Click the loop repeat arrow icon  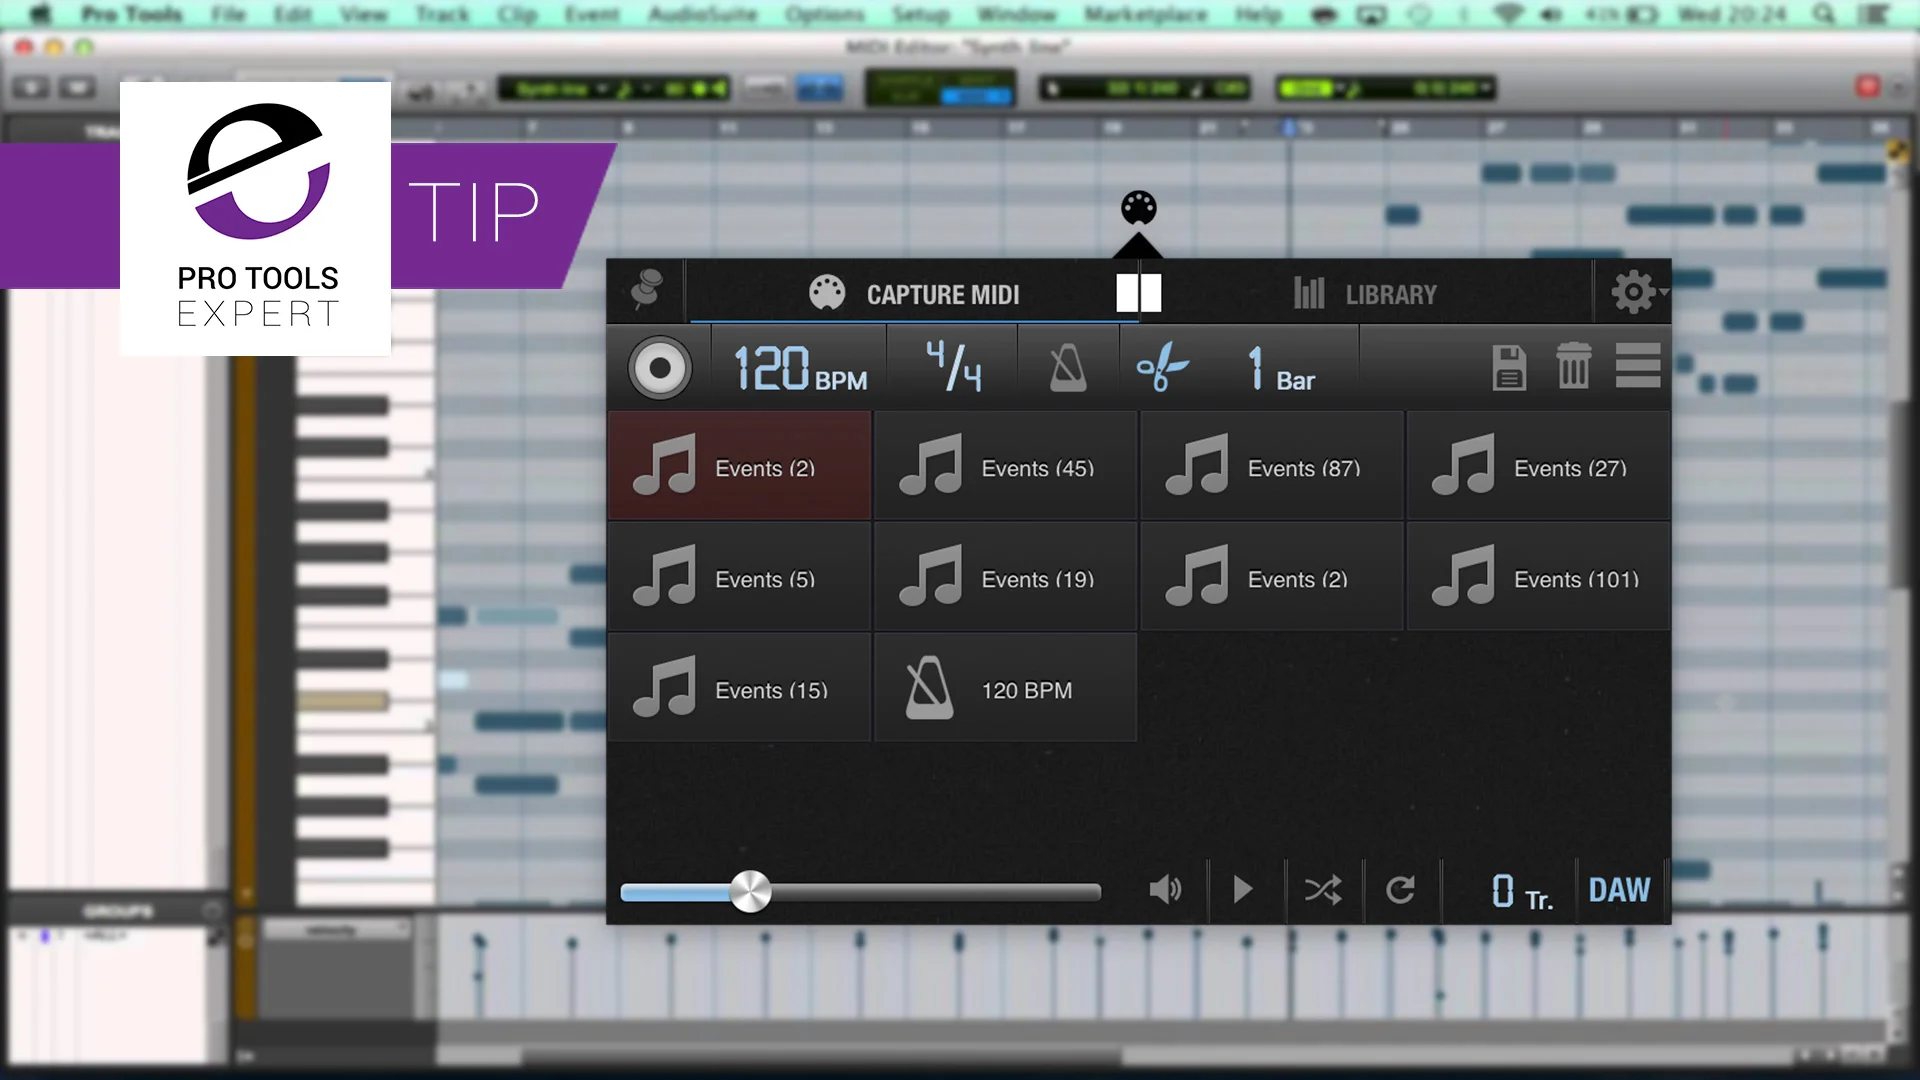tap(1400, 890)
